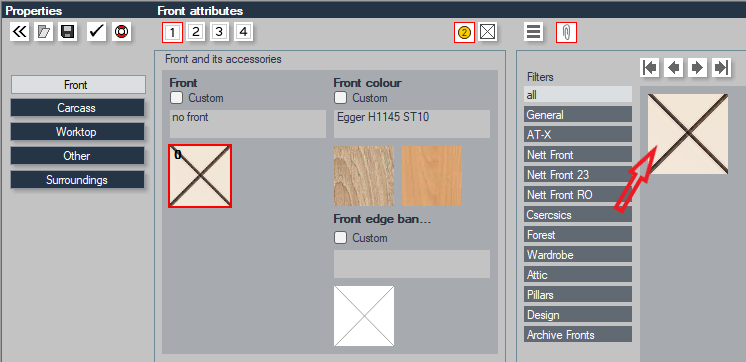Jump to first page with skip-back arrow
This screenshot has height=362, width=746.
650,68
